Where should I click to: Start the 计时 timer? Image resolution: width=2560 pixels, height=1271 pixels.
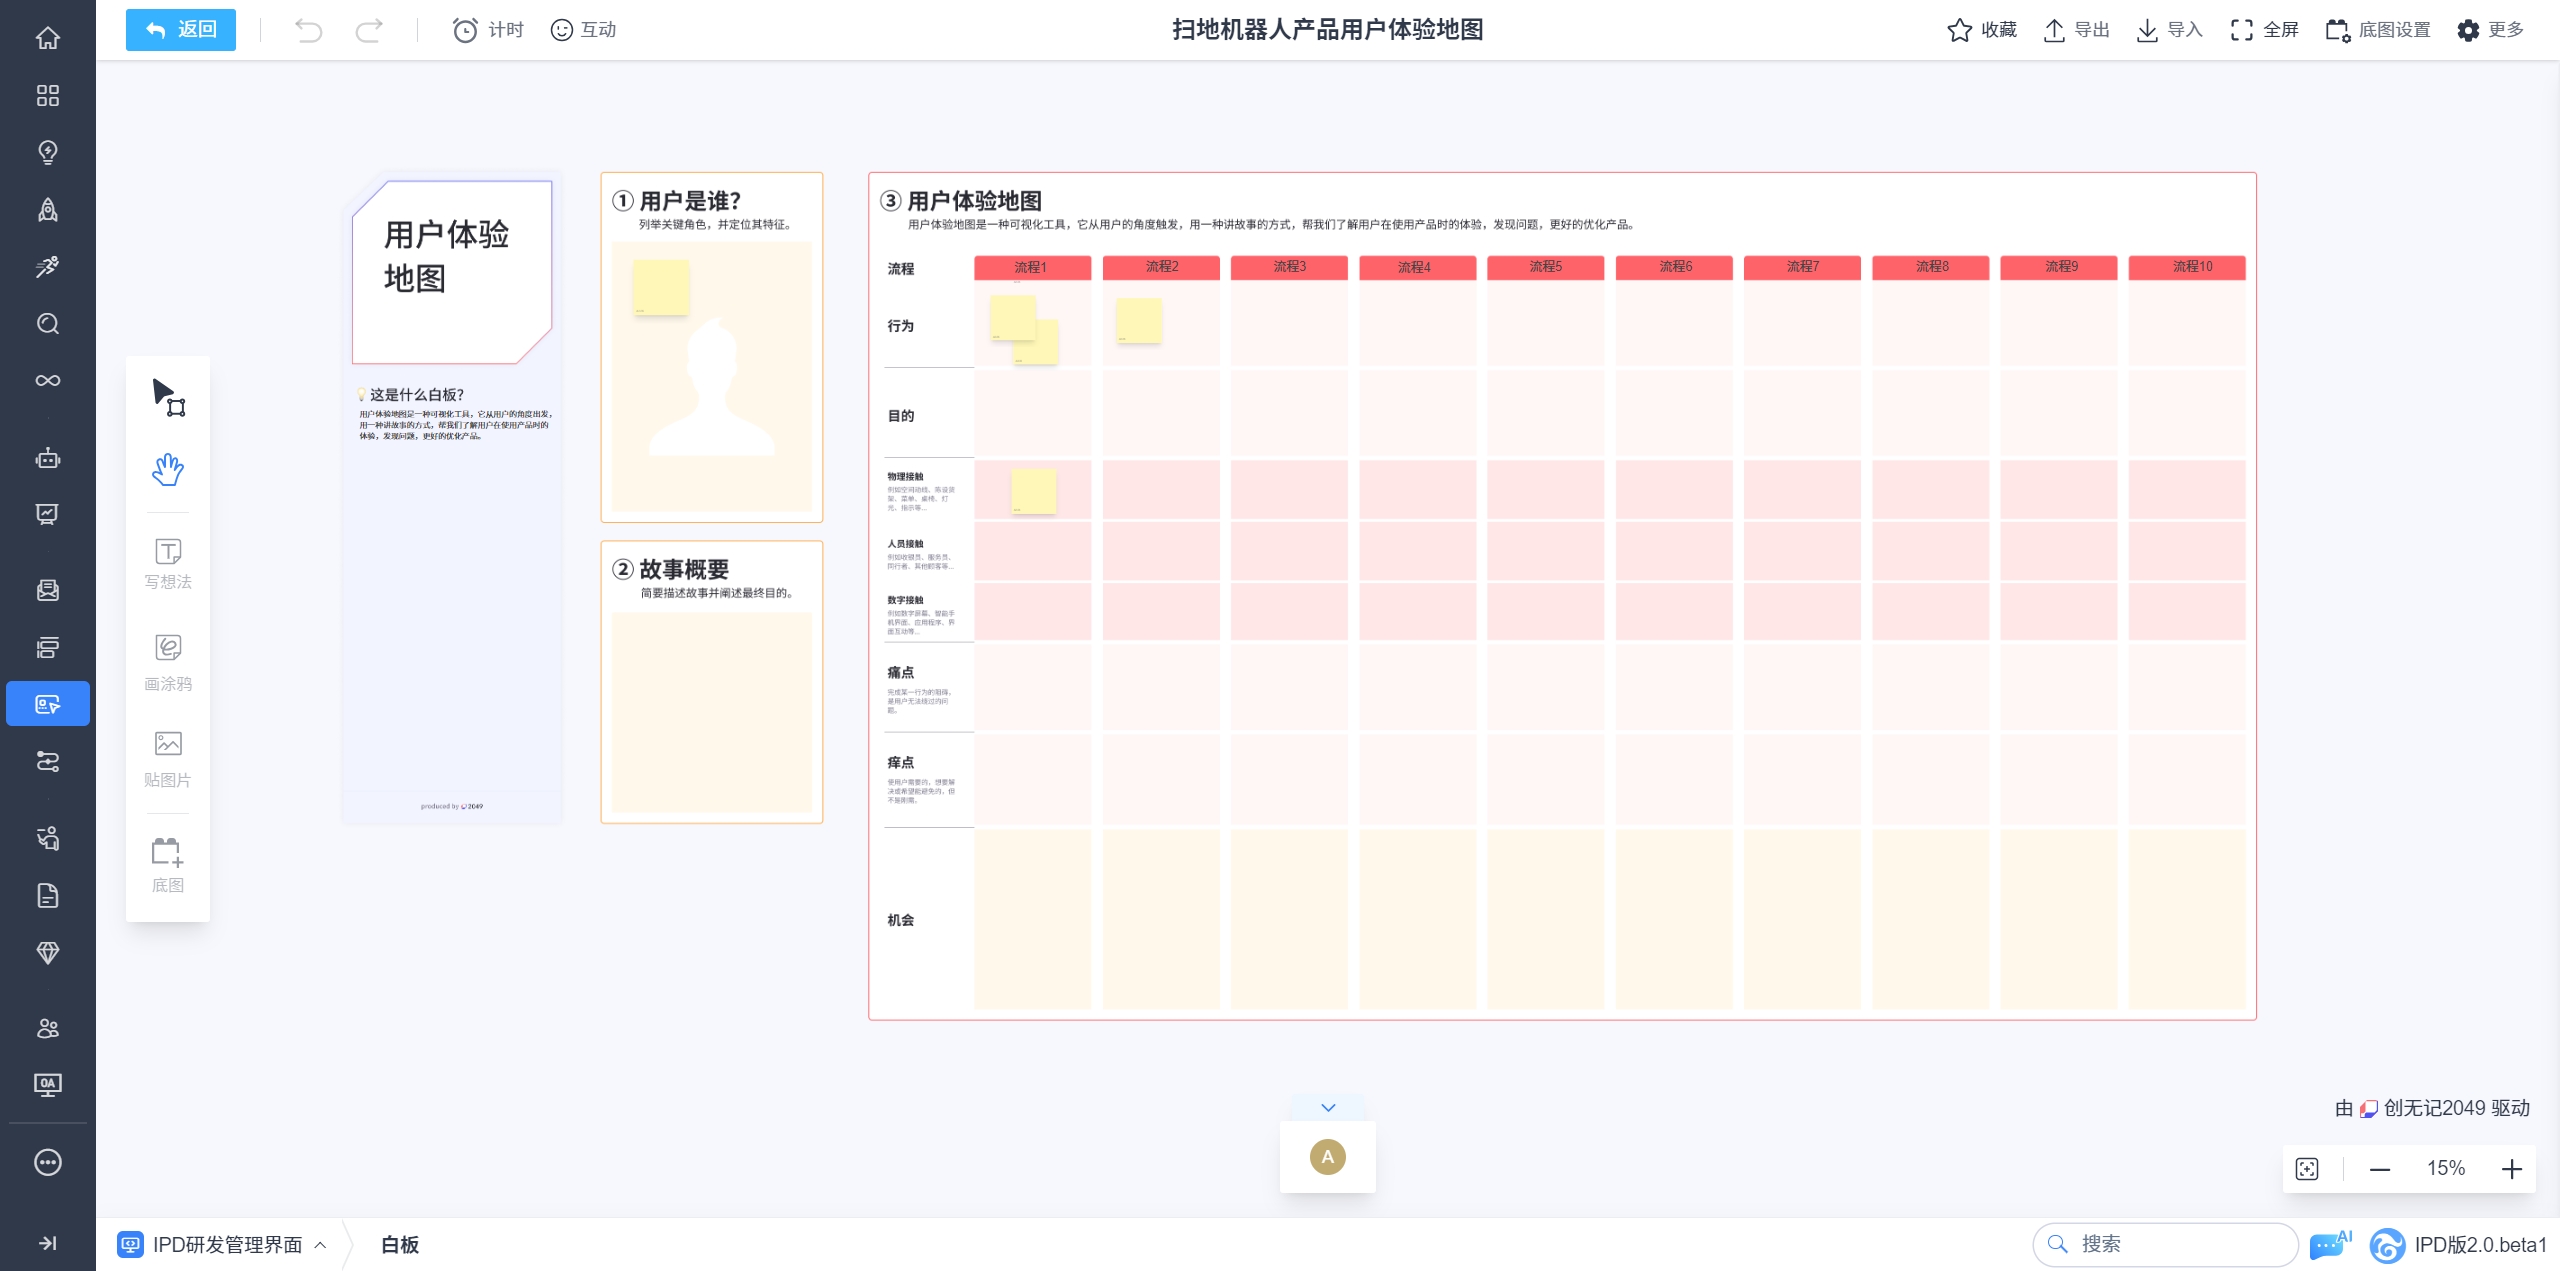[488, 30]
